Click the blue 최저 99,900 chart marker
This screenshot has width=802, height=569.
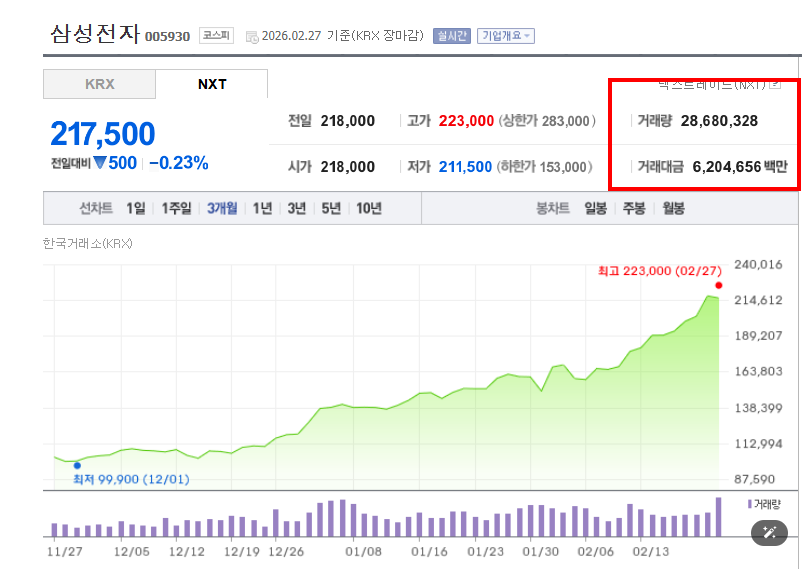[x=77, y=466]
